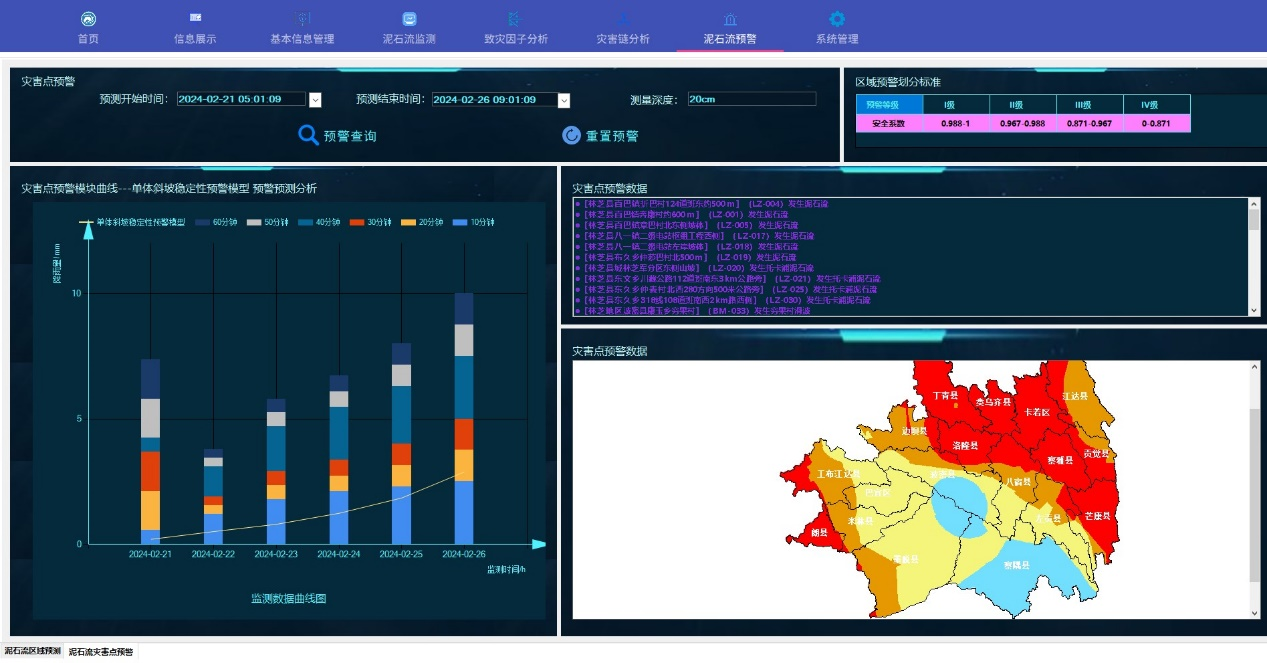Viewport: 1267px width, 663px height.
Task: Select the warning row for LZ-019
Action: (684, 257)
